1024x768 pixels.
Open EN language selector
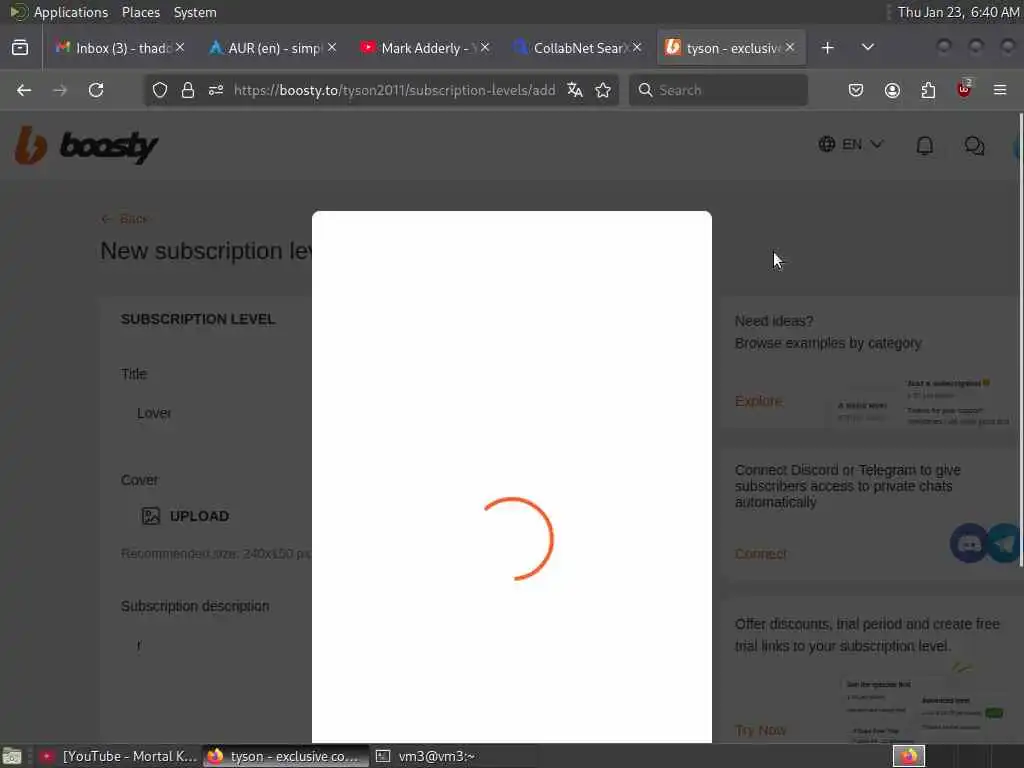(x=851, y=144)
